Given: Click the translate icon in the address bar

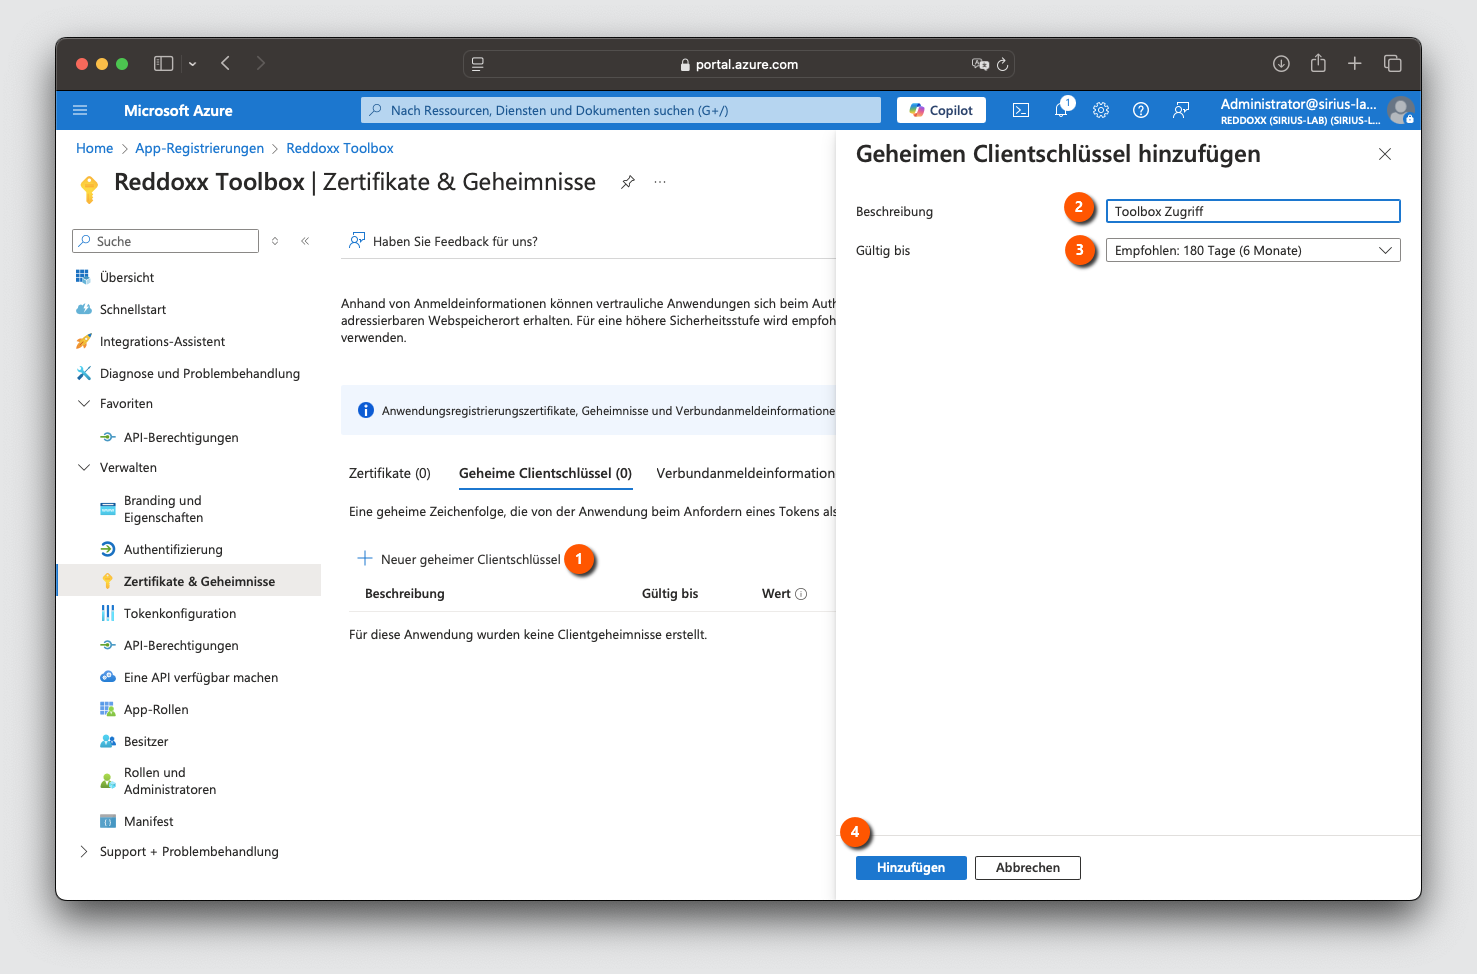Looking at the screenshot, I should point(980,64).
